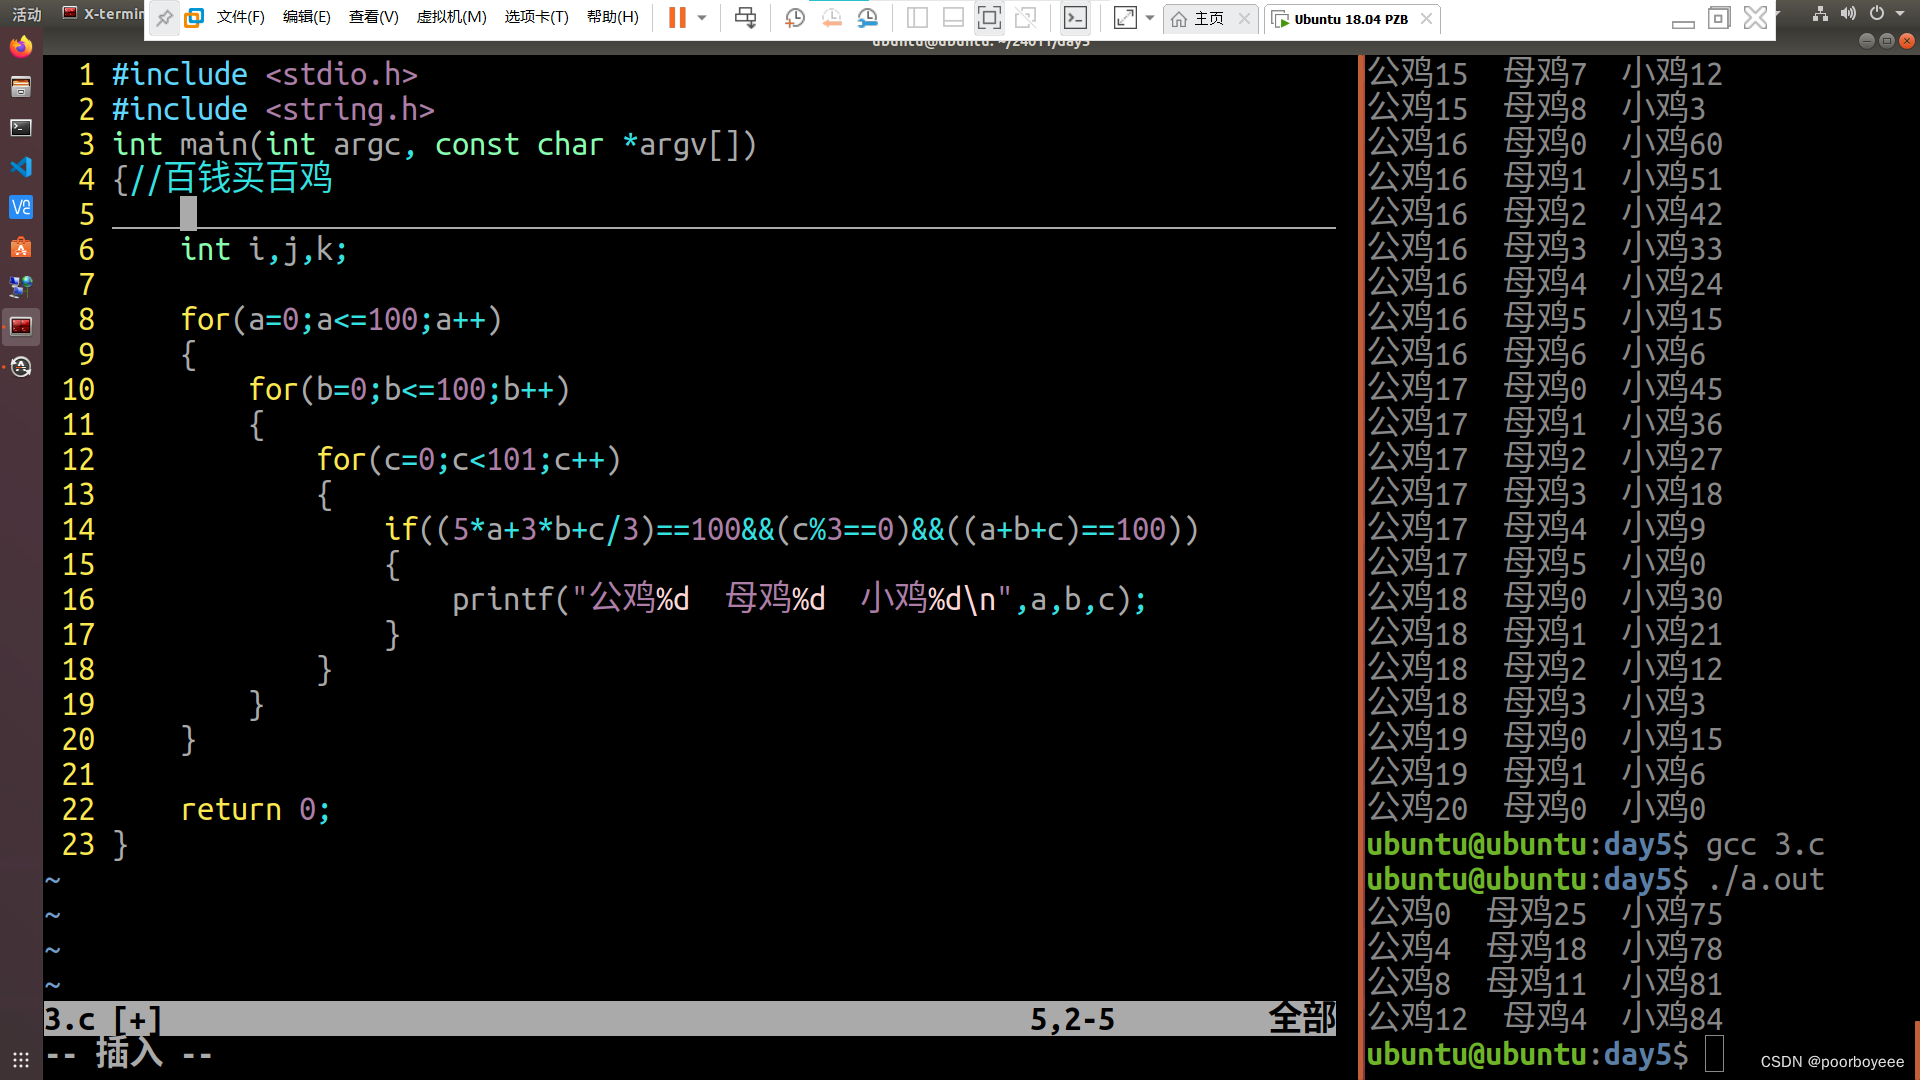This screenshot has height=1080, width=1920.
Task: Select the Ubuntu 18.04 PZB tab
Action: point(1350,19)
